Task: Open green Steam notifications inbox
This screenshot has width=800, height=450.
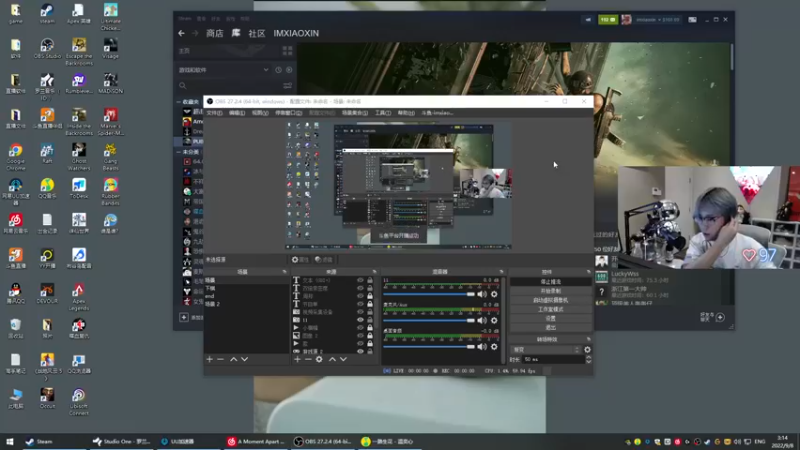Action: (608, 19)
